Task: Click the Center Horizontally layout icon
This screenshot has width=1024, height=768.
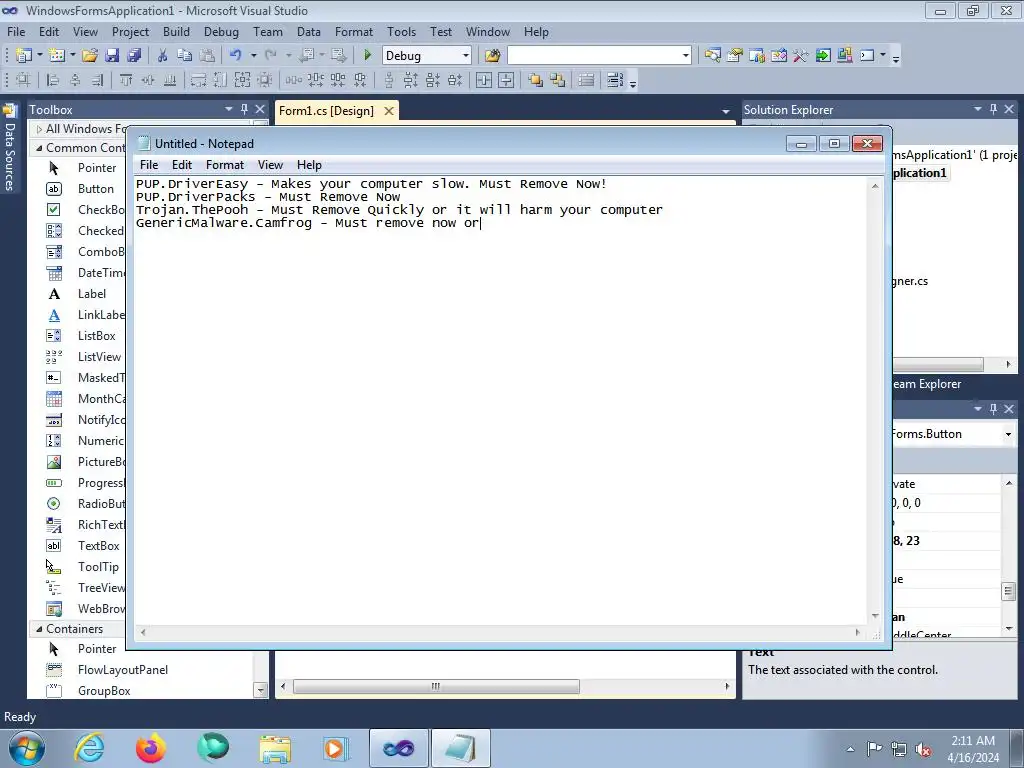Action: click(484, 80)
